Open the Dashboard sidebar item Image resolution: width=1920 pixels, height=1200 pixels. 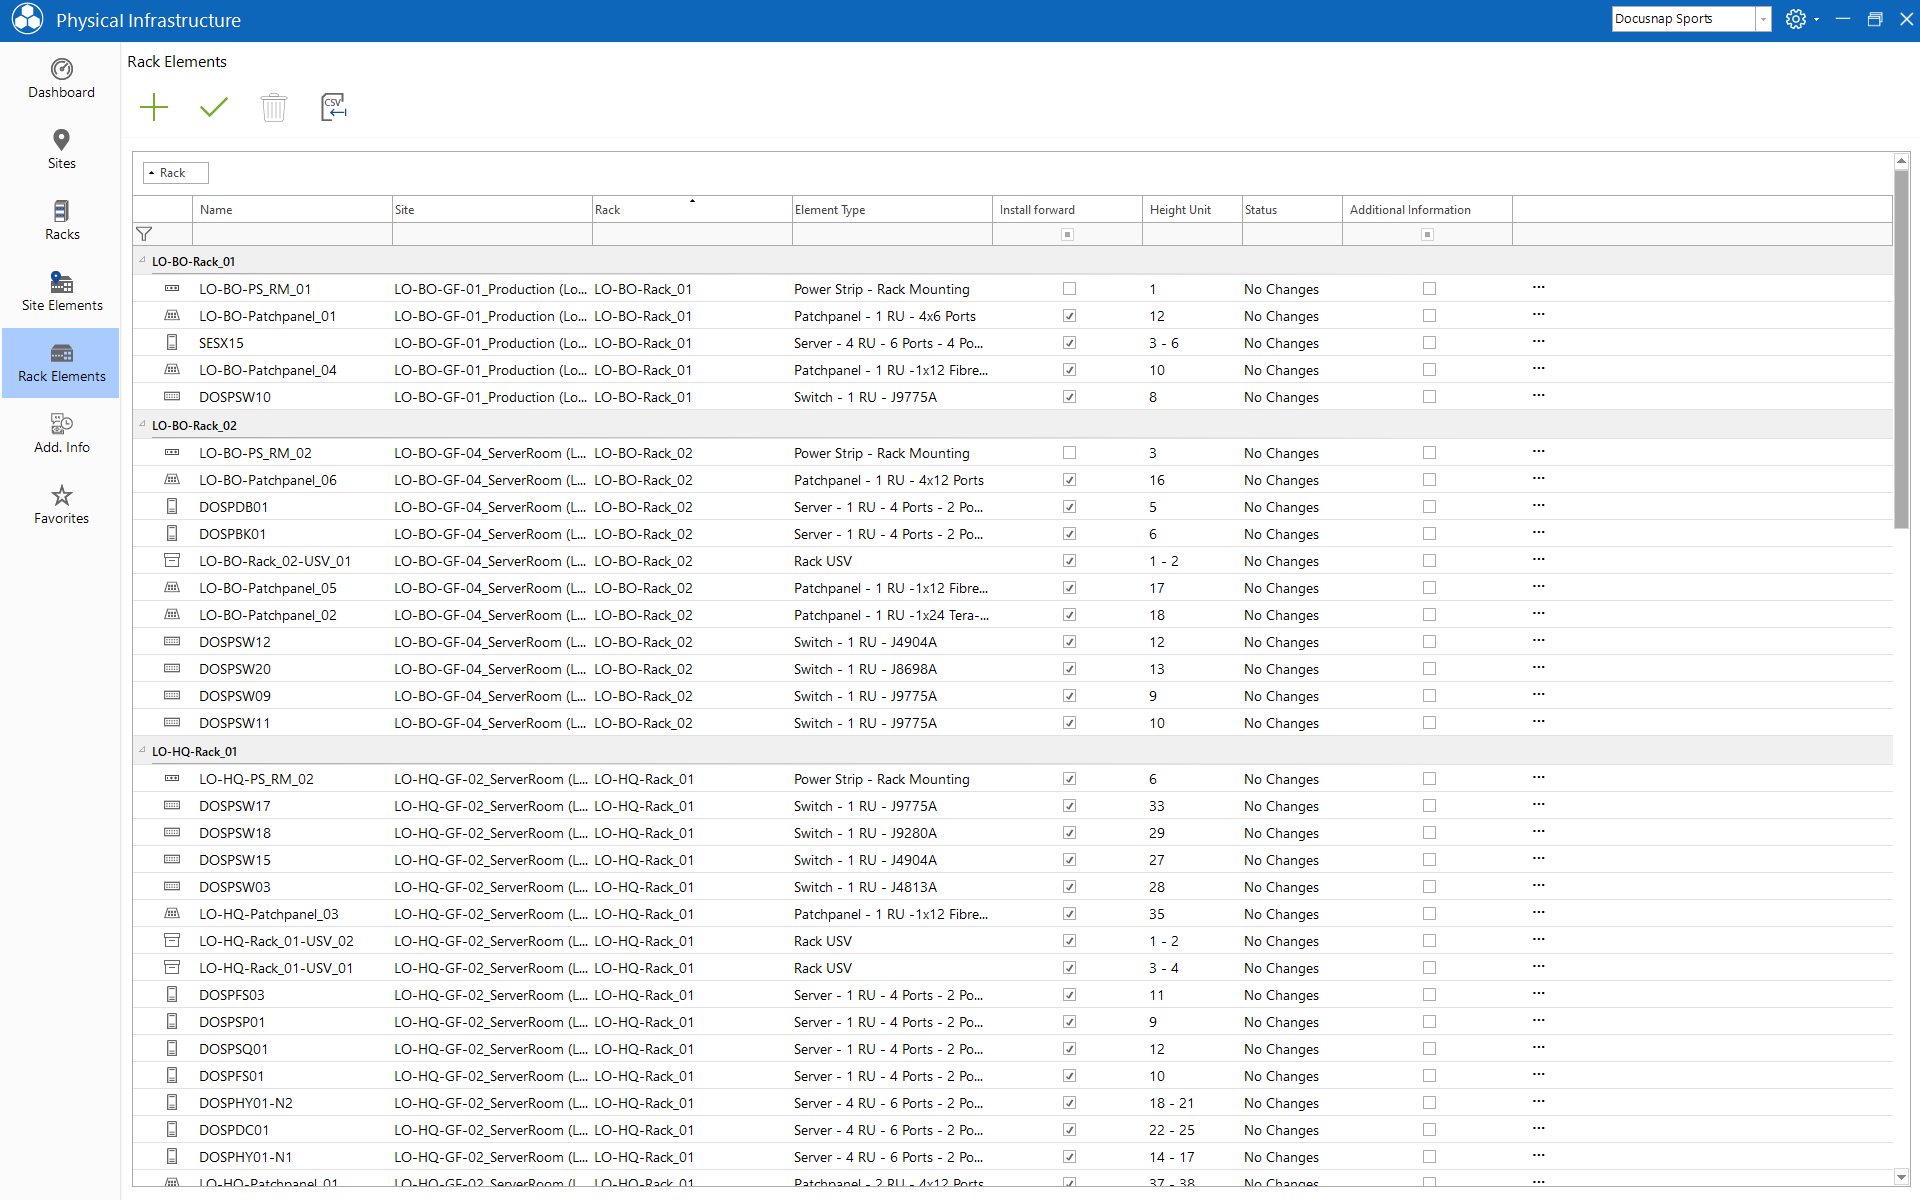tap(61, 79)
